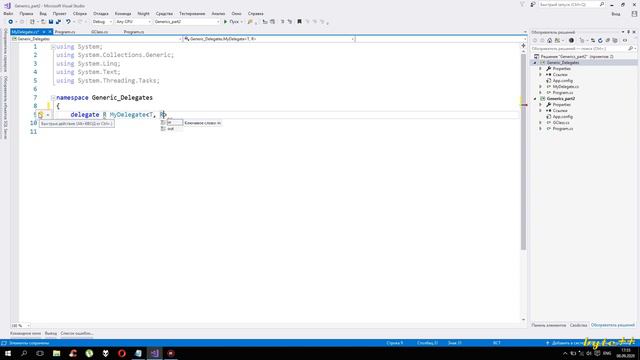640x360 pixels.
Task: Open the Quick Actions lightbulb icon
Action: [41, 115]
